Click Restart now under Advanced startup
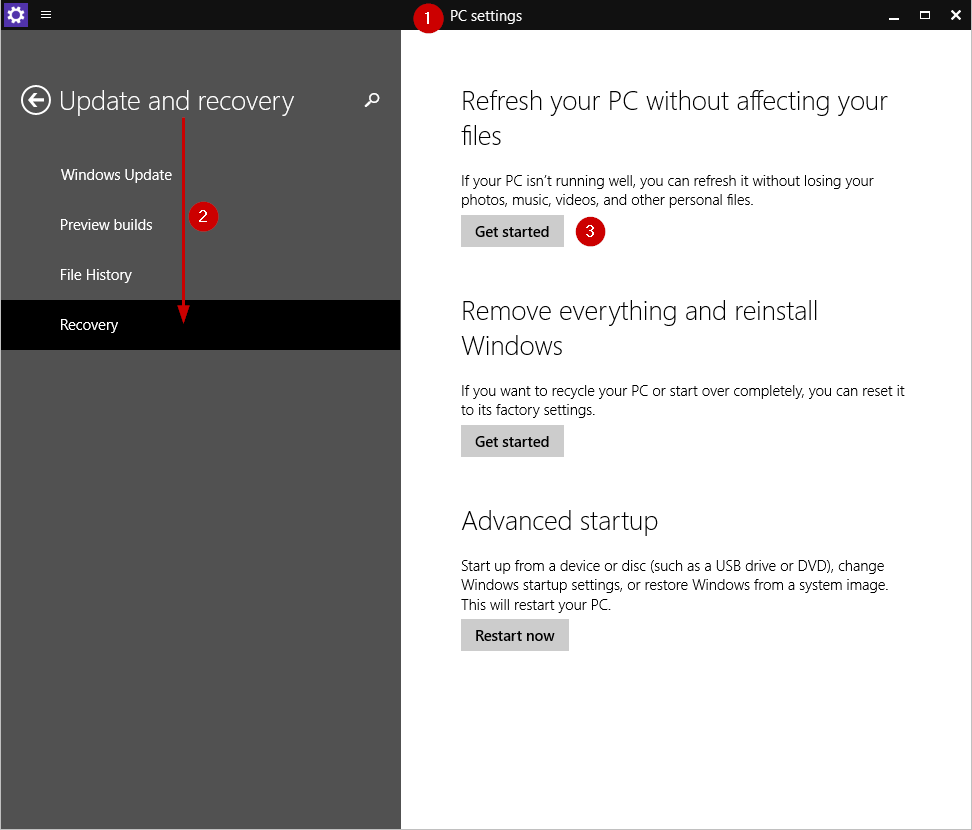 [x=515, y=635]
